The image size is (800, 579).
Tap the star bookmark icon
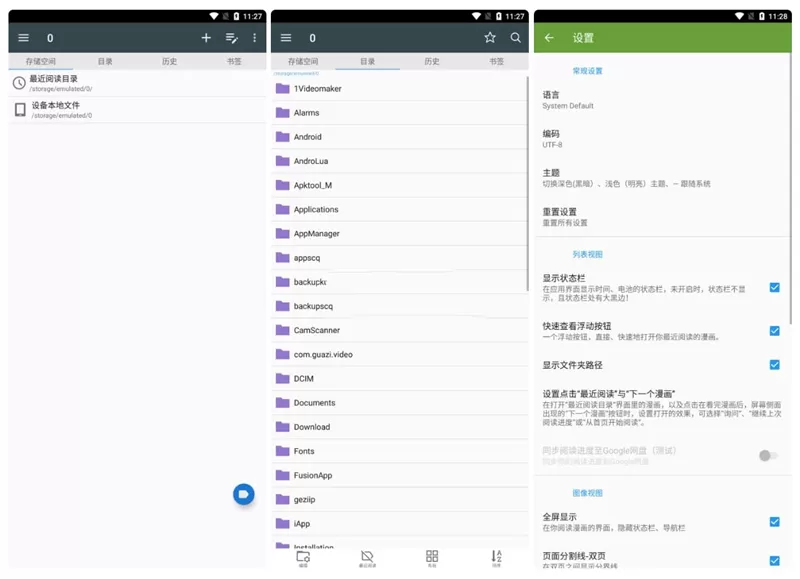click(490, 37)
